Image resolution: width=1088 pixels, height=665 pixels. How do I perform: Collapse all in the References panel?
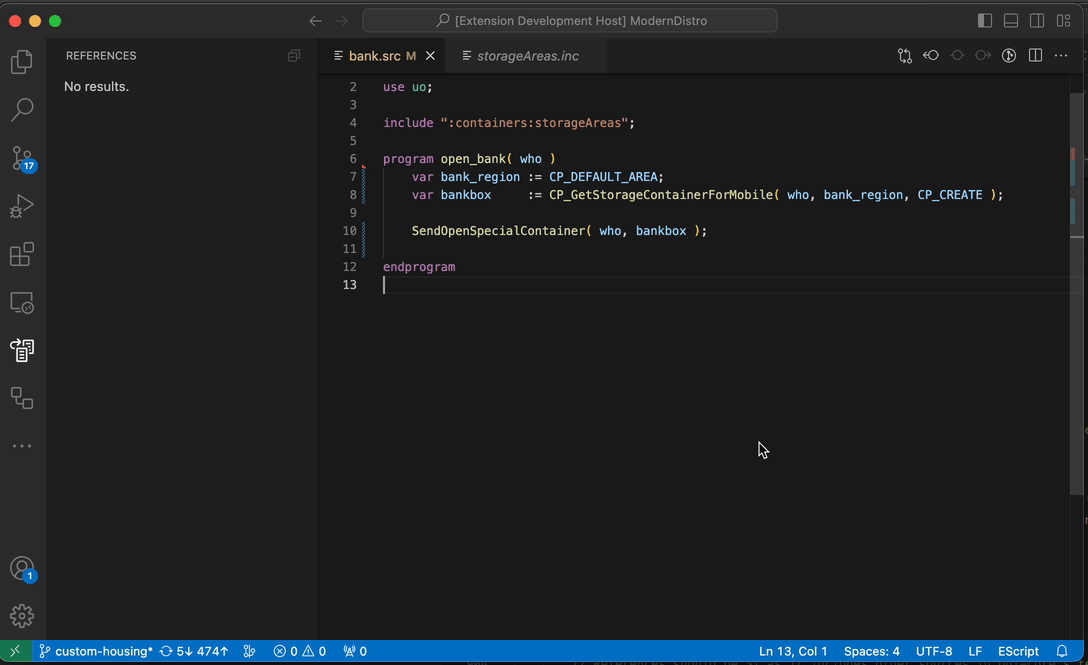tap(294, 56)
